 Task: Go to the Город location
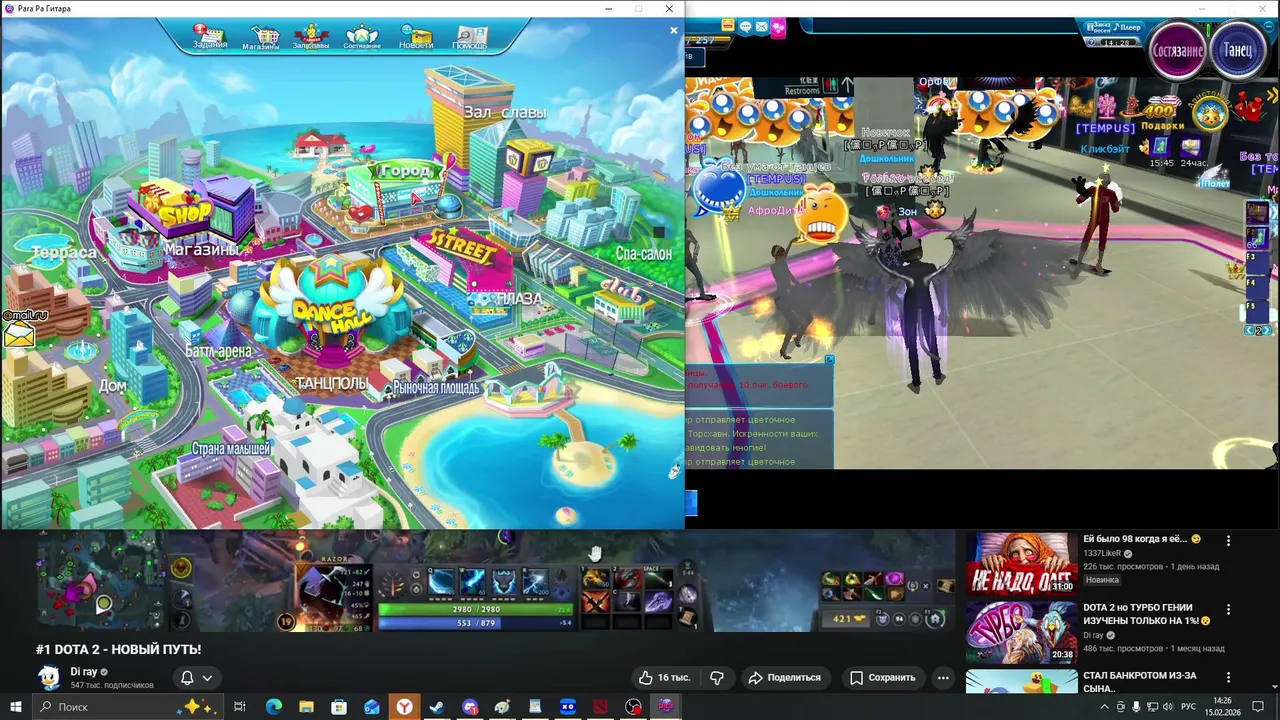click(x=405, y=171)
